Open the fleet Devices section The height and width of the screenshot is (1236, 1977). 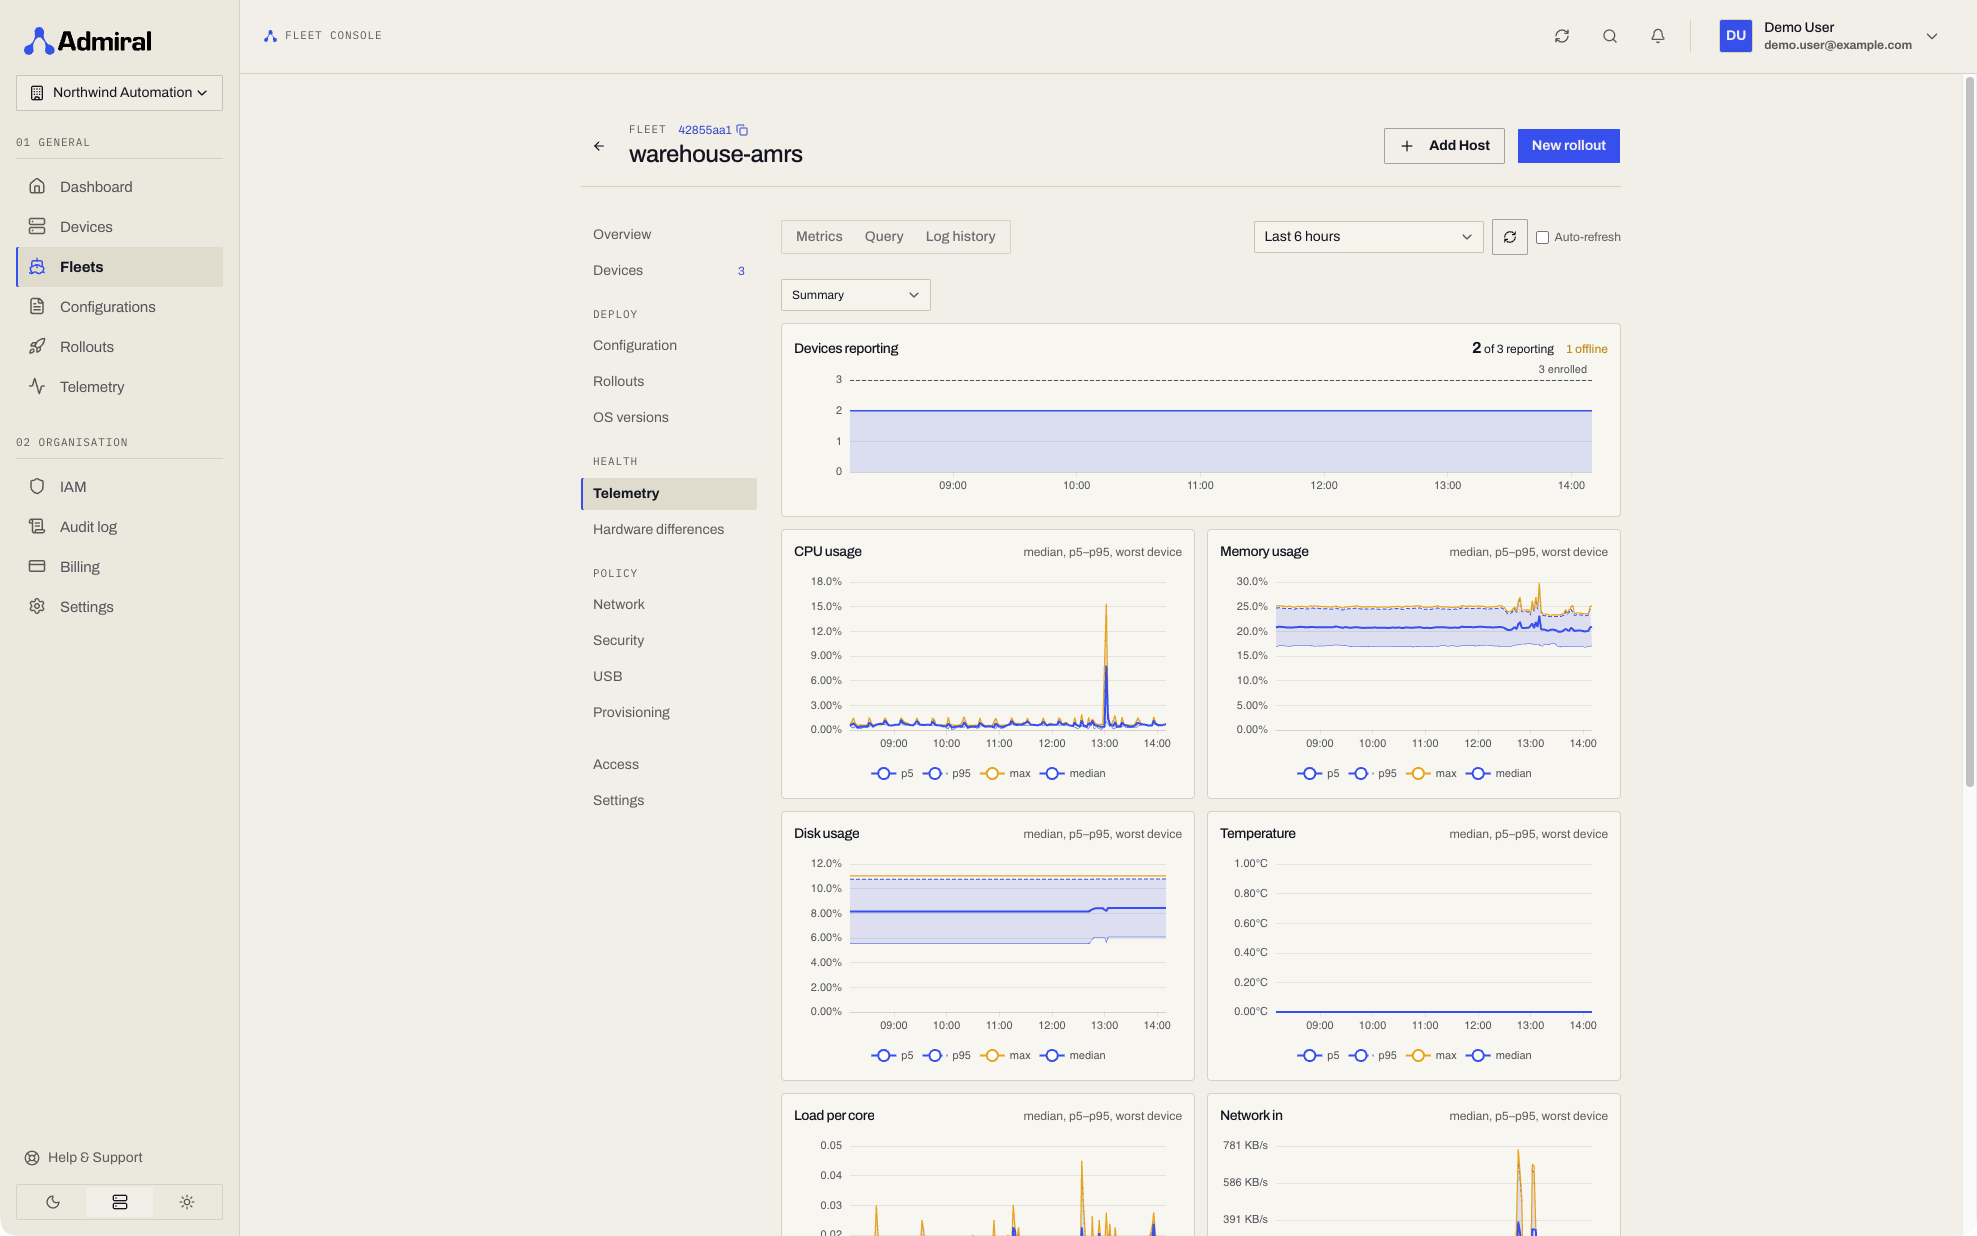668,271
